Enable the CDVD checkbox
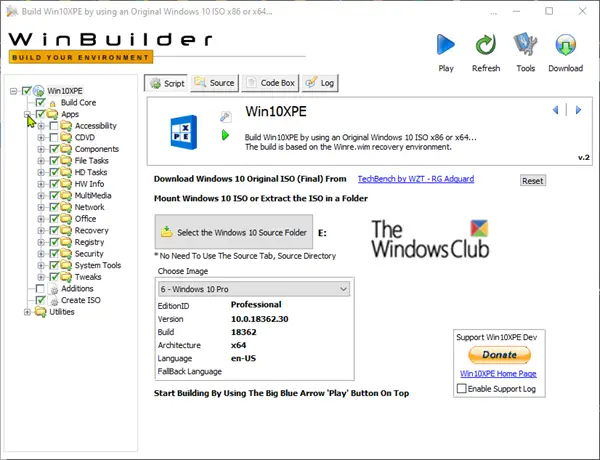 [54, 137]
